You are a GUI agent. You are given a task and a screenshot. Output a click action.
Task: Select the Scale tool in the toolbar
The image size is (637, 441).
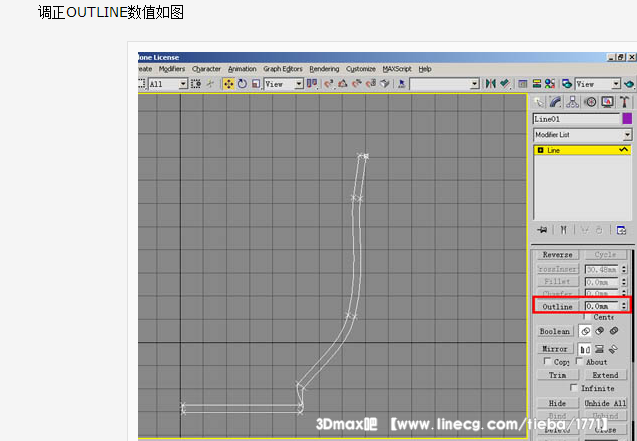pyautogui.click(x=256, y=84)
